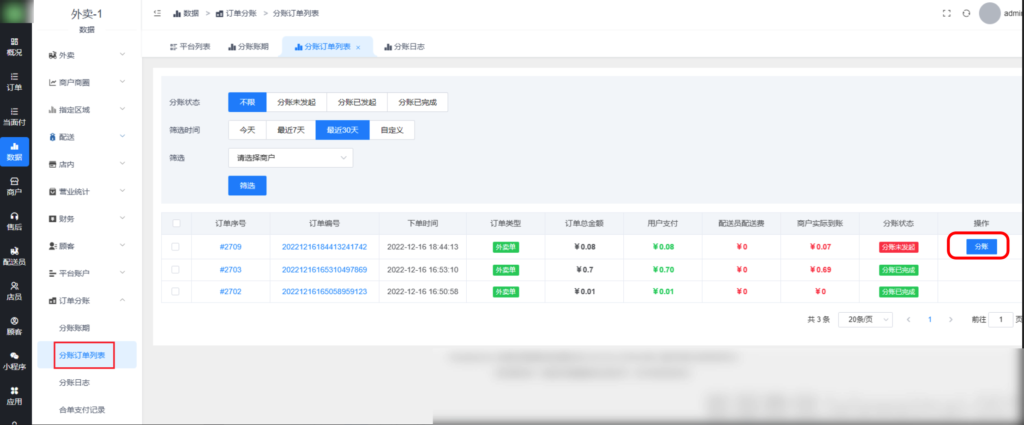Open 售后 headset icon in sidebar

(x=14, y=220)
